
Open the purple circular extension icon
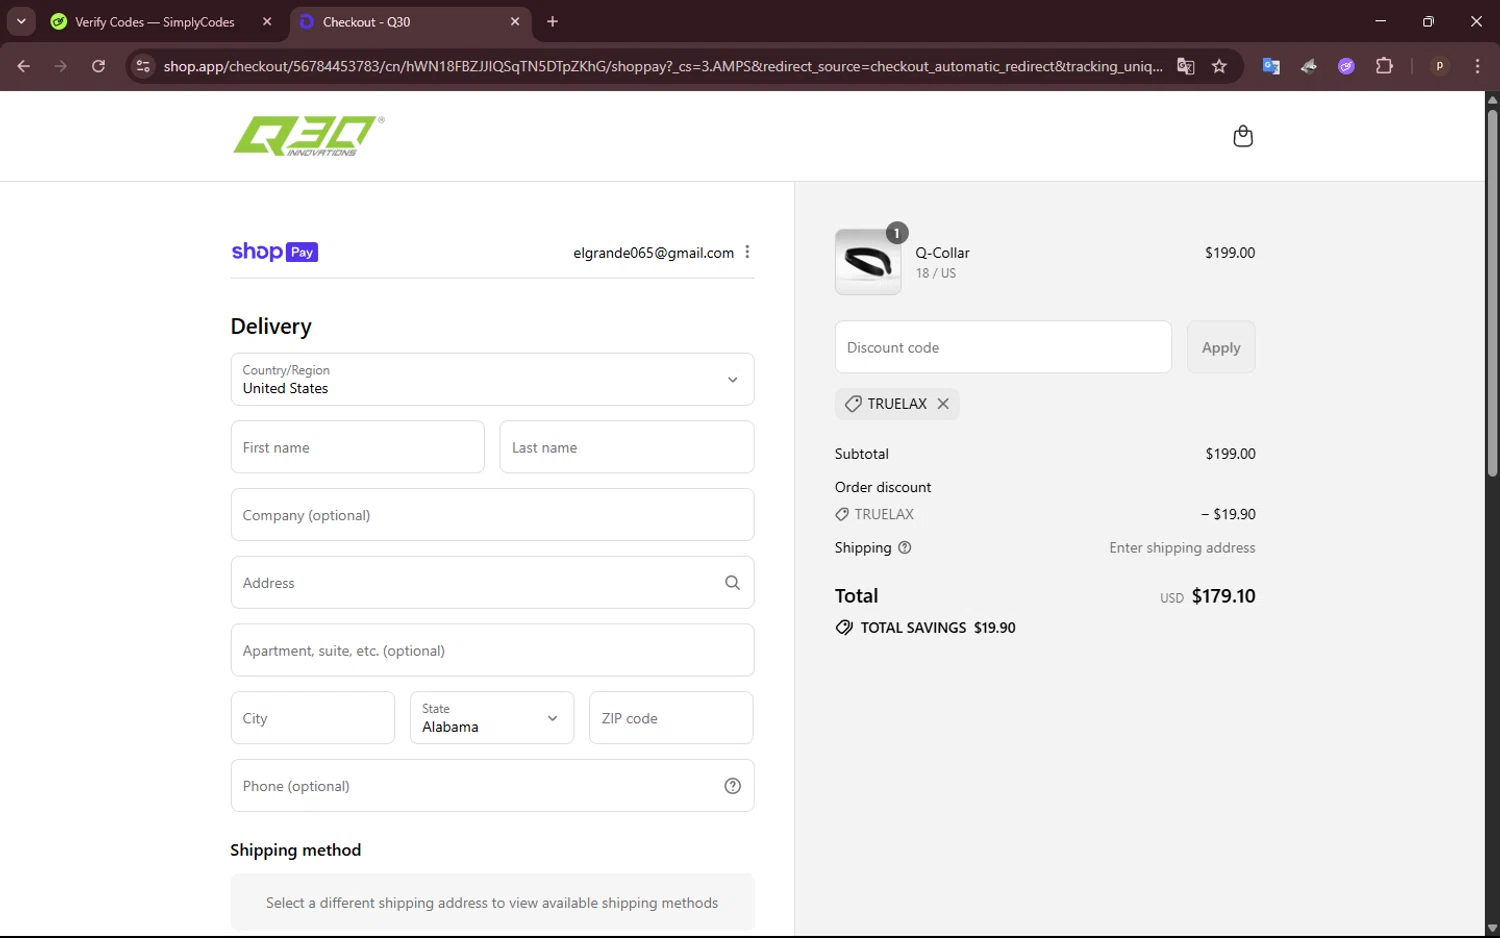(x=1346, y=66)
